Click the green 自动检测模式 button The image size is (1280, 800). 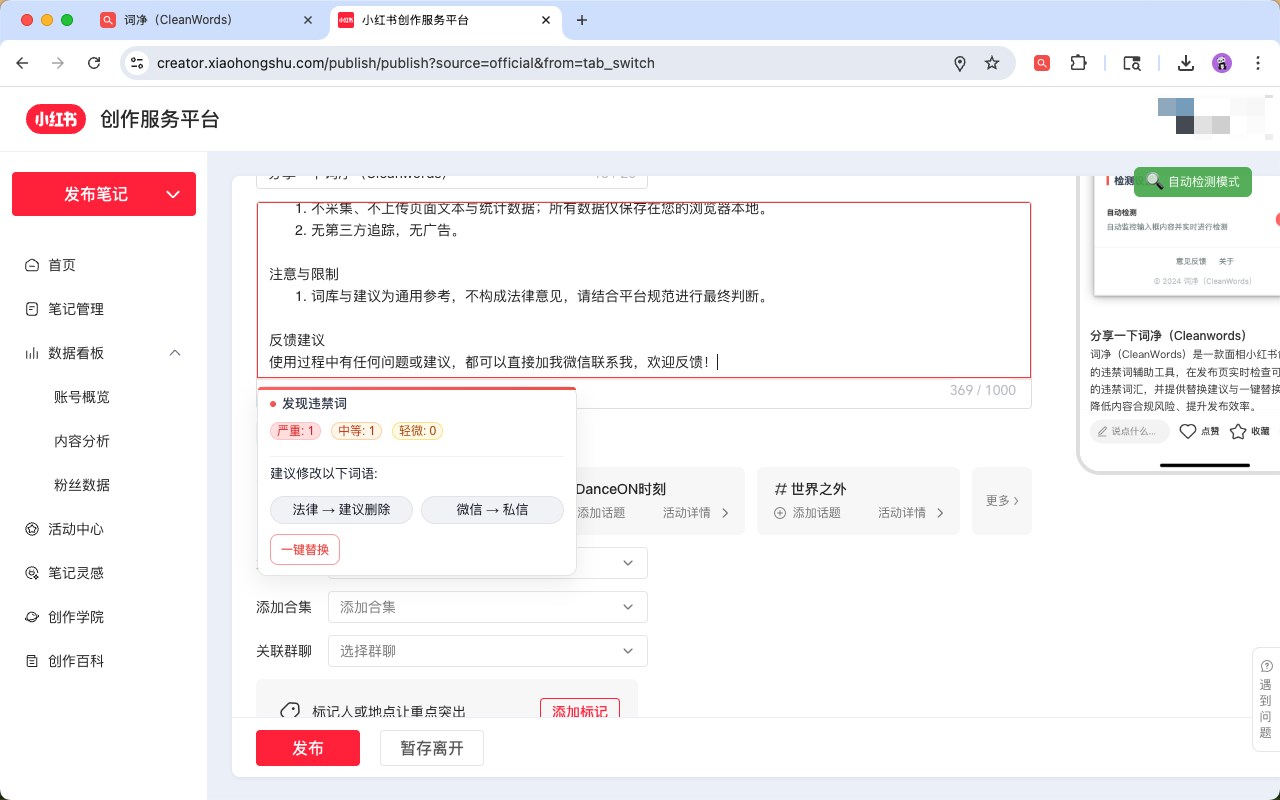point(1193,181)
